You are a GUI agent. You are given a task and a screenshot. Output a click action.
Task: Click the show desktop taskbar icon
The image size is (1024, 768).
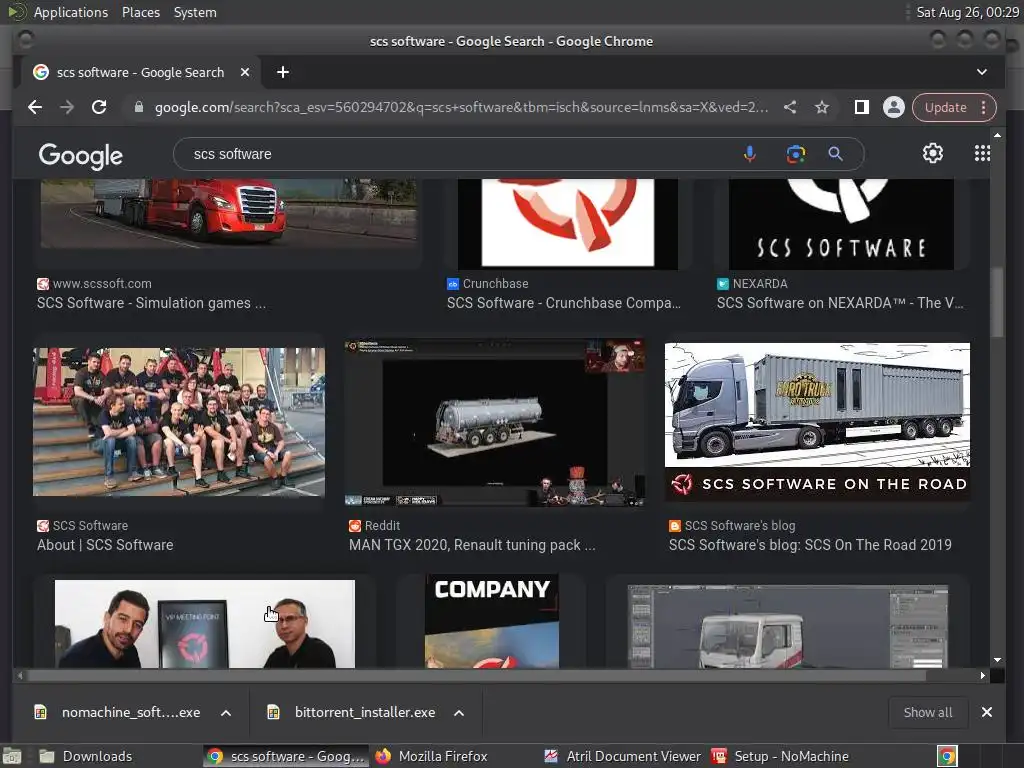12,756
